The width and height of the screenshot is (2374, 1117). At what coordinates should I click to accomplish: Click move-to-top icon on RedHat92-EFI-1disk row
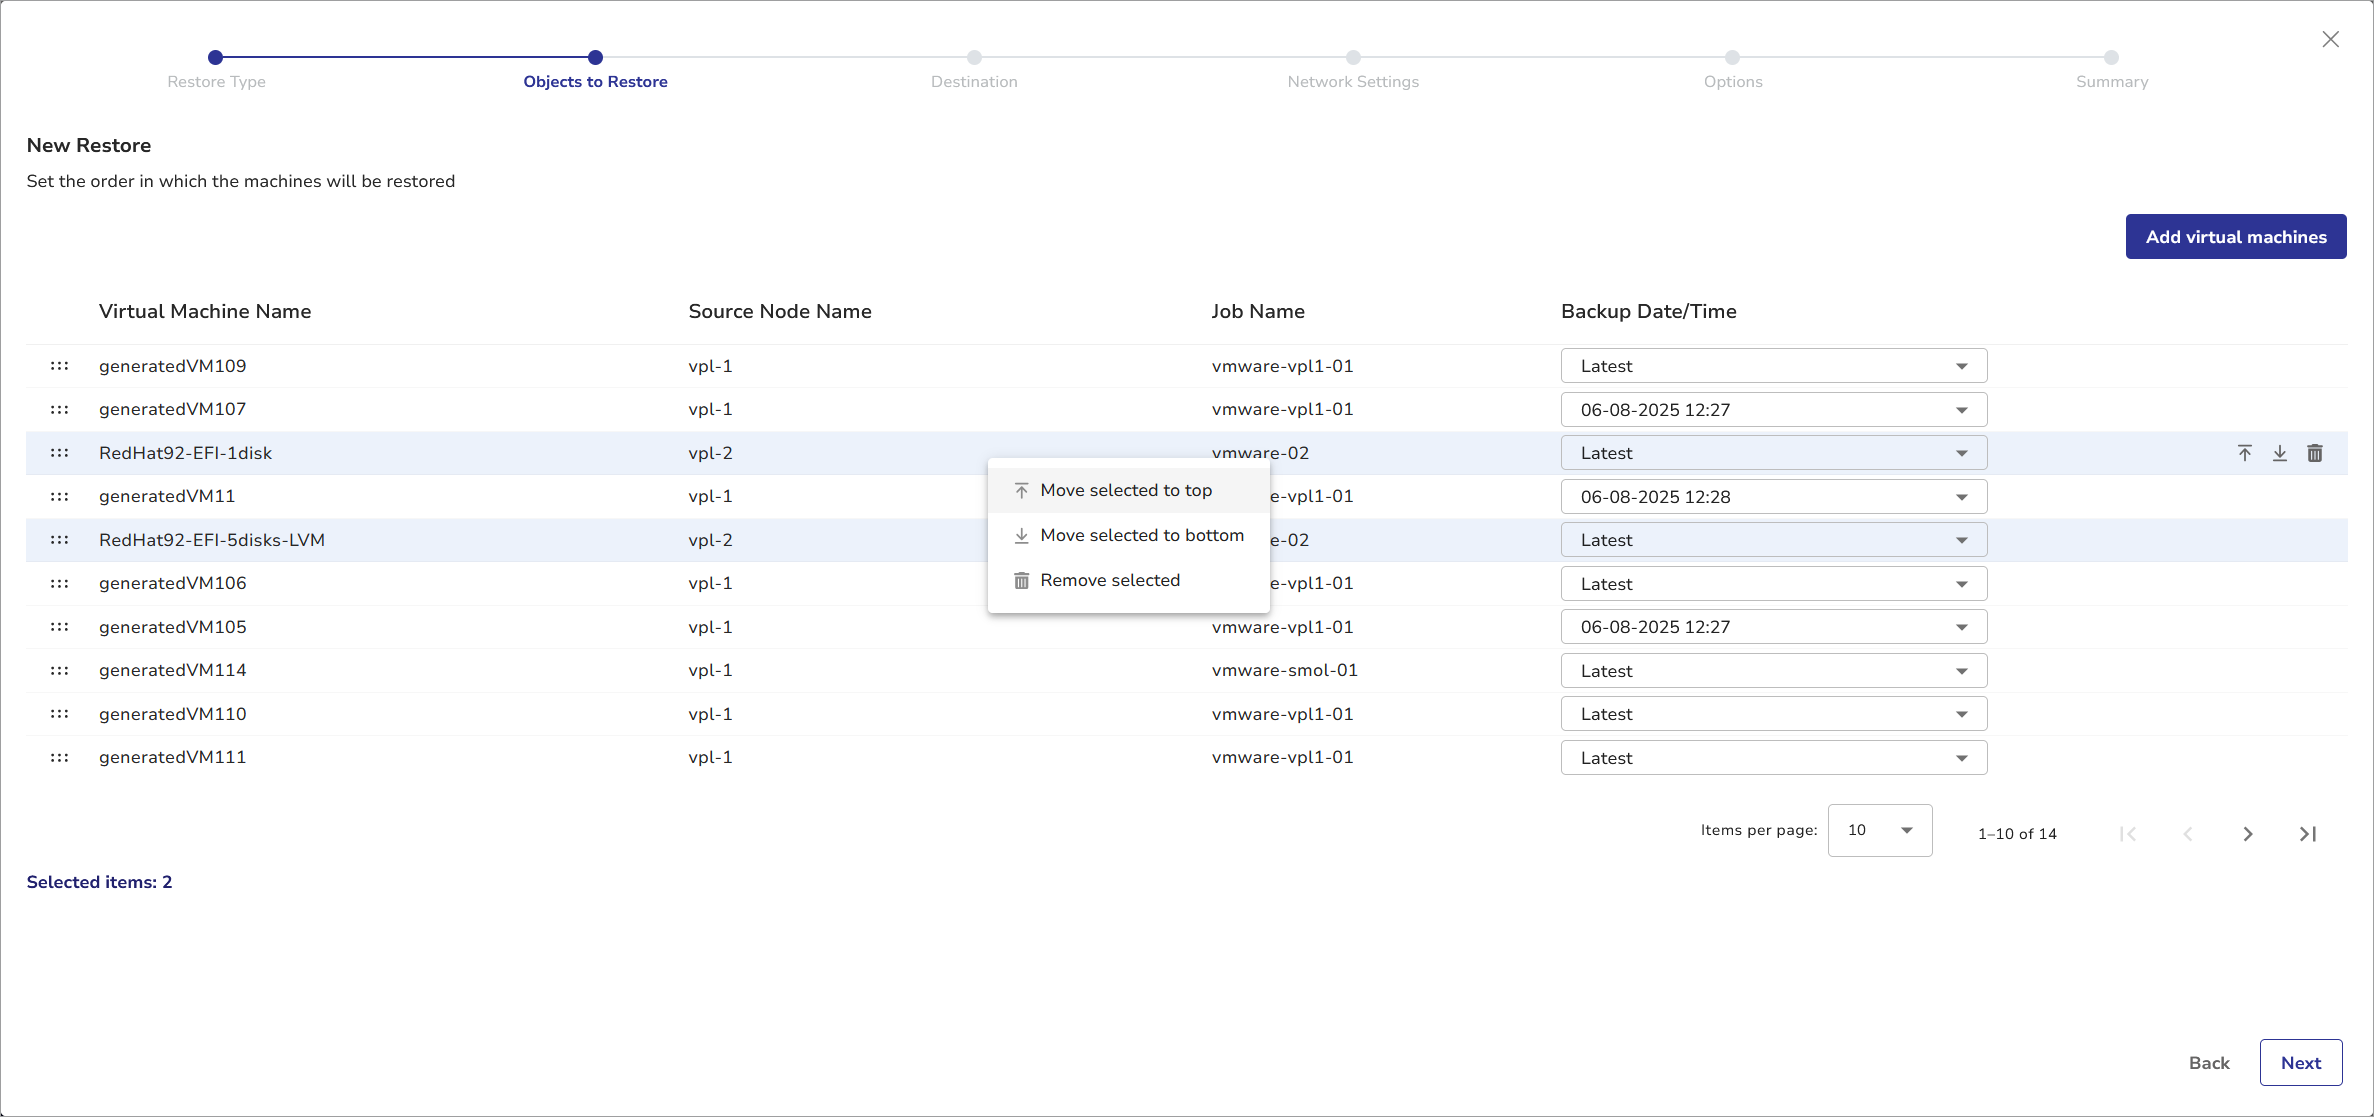(2244, 453)
